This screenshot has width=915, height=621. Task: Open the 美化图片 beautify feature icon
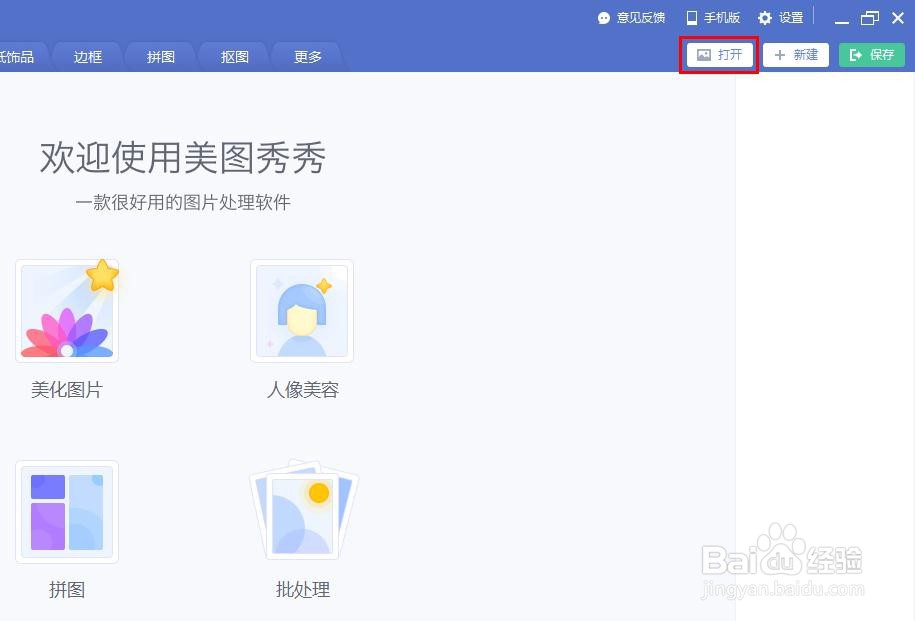[67, 310]
